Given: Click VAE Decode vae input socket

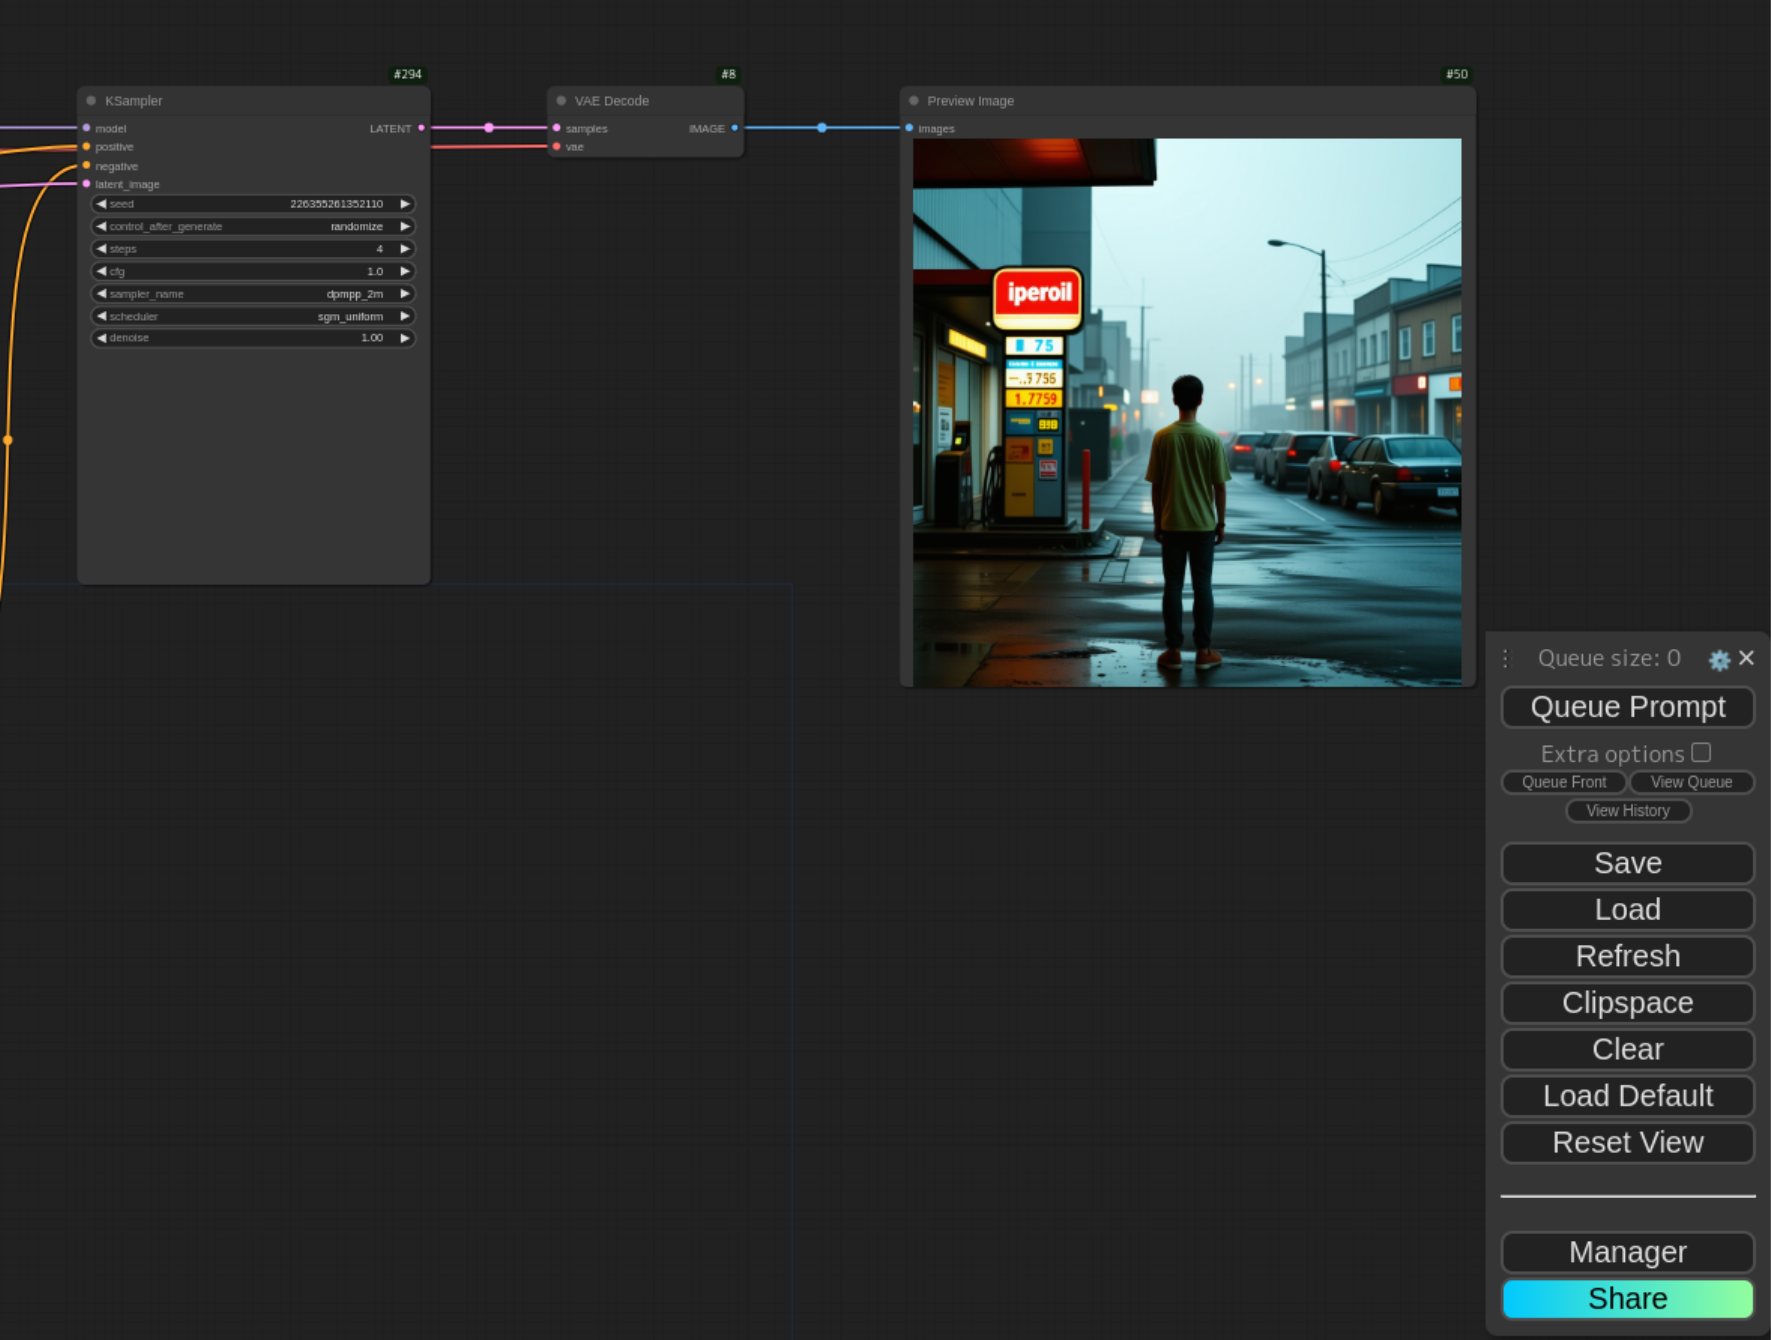Looking at the screenshot, I should pos(557,147).
